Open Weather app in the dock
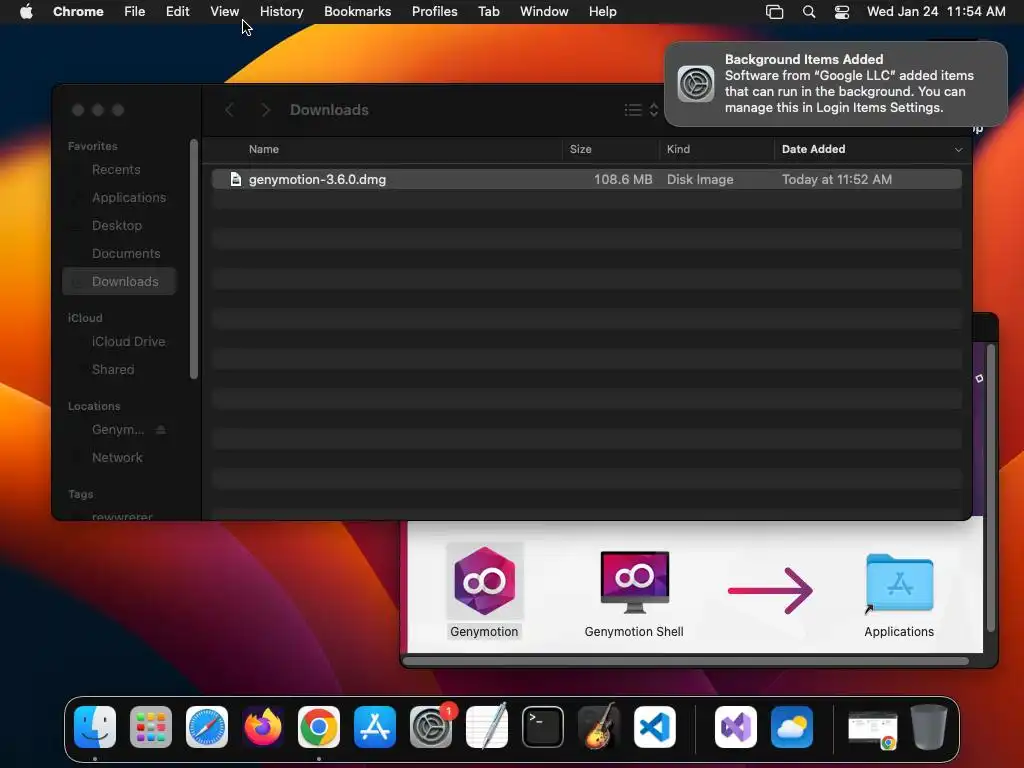 [x=792, y=727]
